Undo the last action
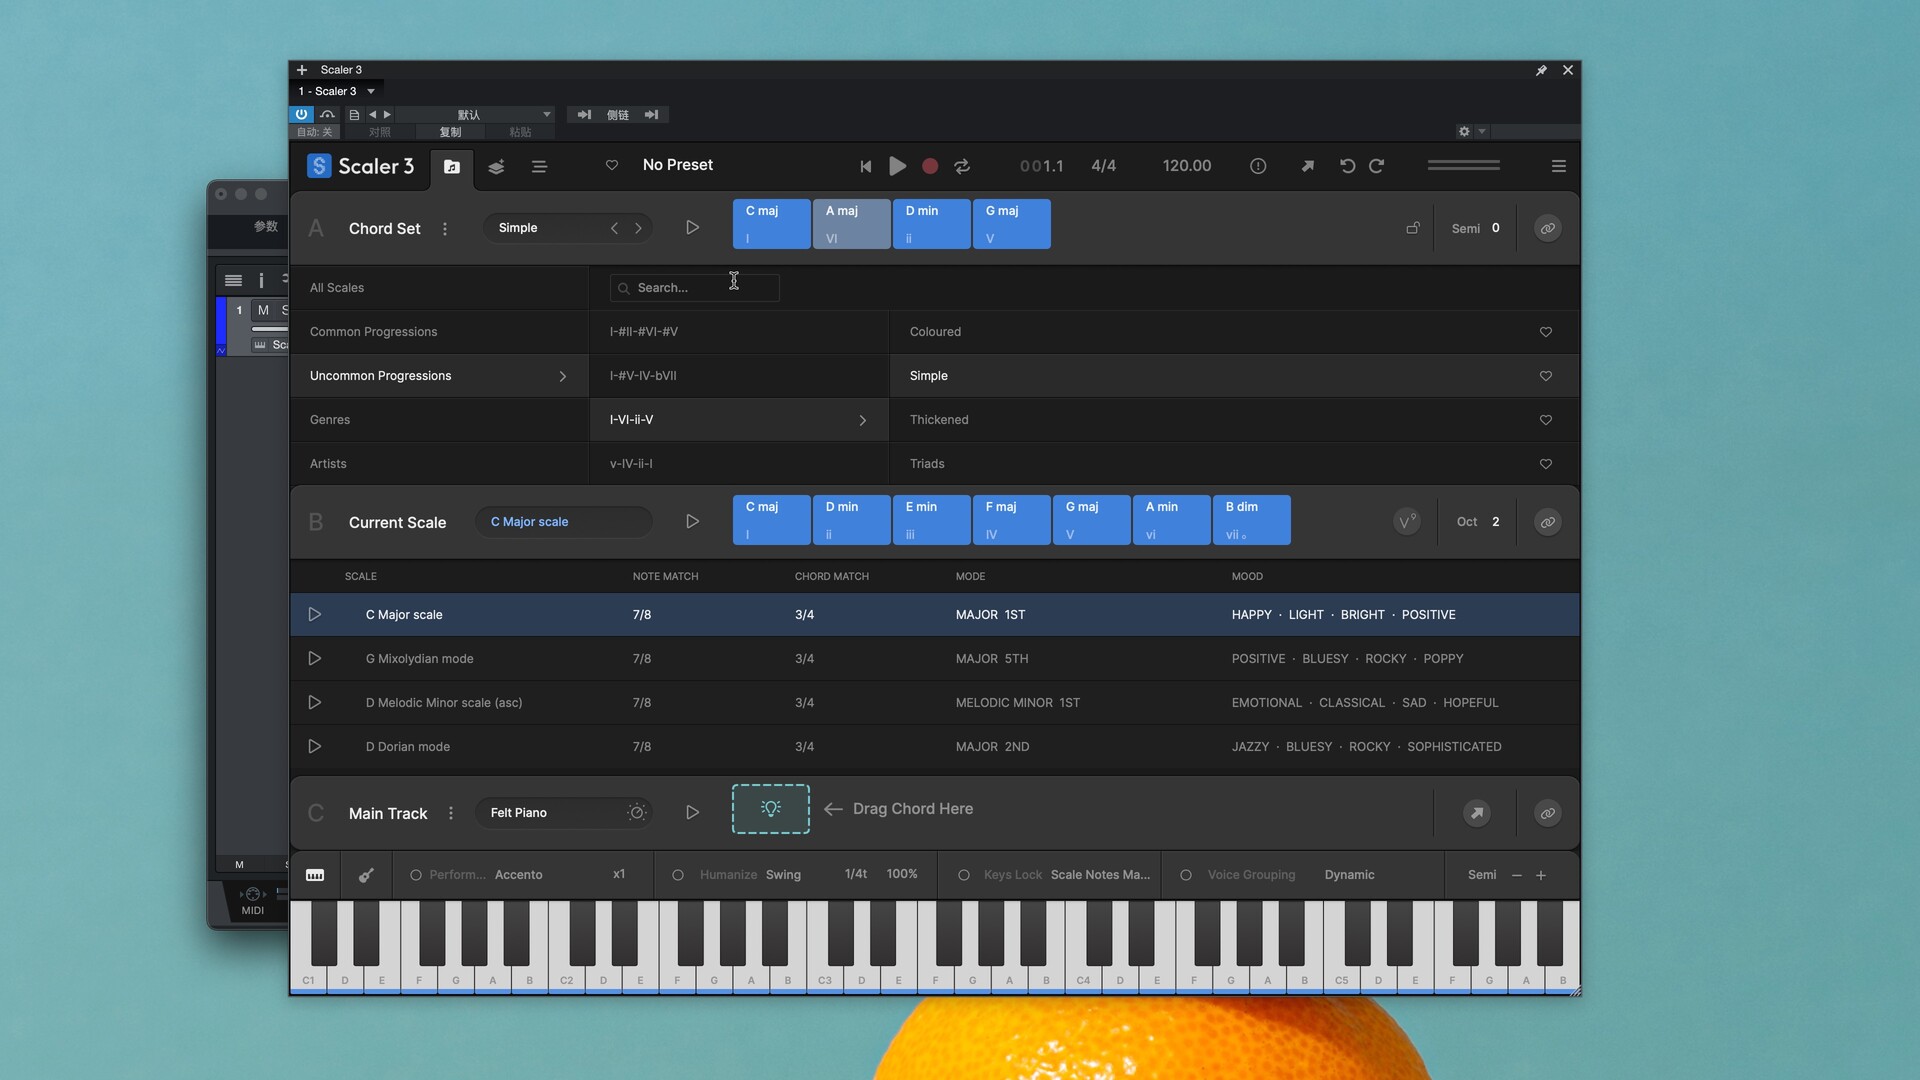 coord(1347,166)
